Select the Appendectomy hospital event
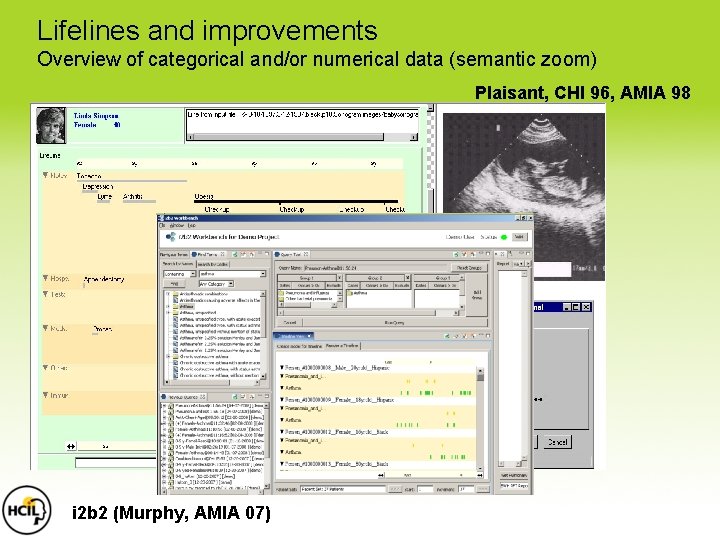This screenshot has width=720, height=540. (x=104, y=279)
